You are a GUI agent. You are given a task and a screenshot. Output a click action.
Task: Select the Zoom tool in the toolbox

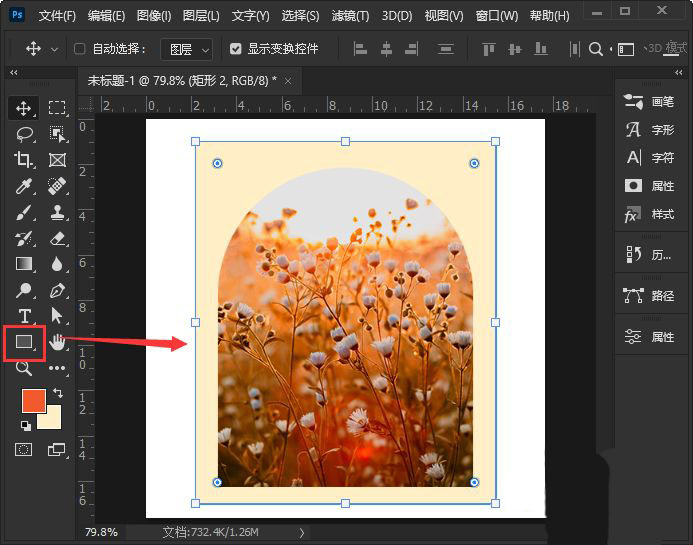[x=23, y=368]
